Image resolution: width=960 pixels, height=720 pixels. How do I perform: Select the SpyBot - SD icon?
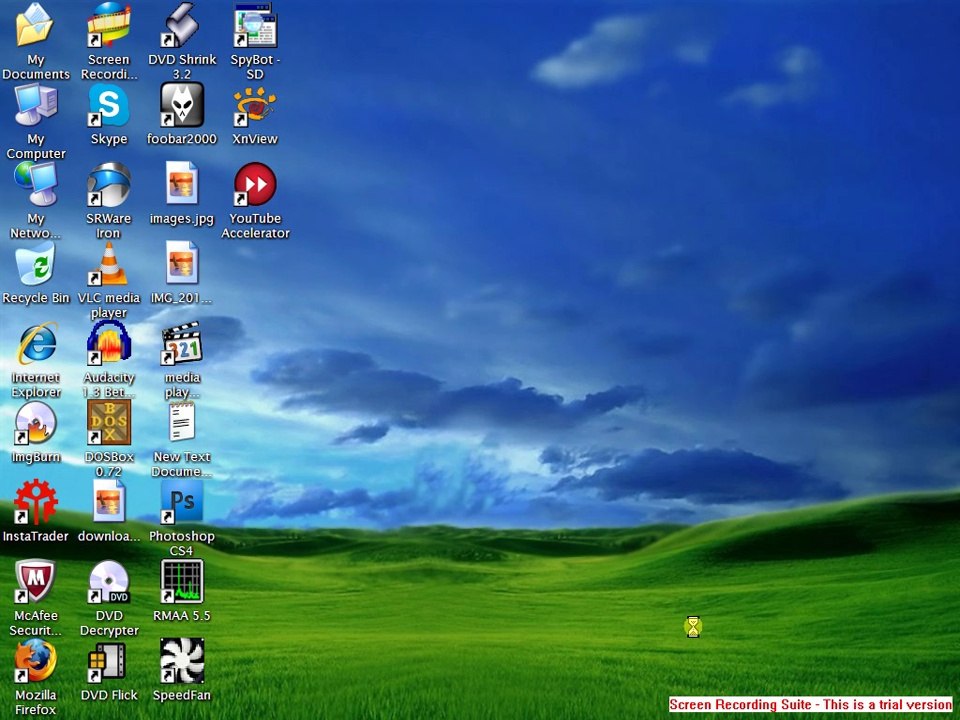click(x=255, y=24)
